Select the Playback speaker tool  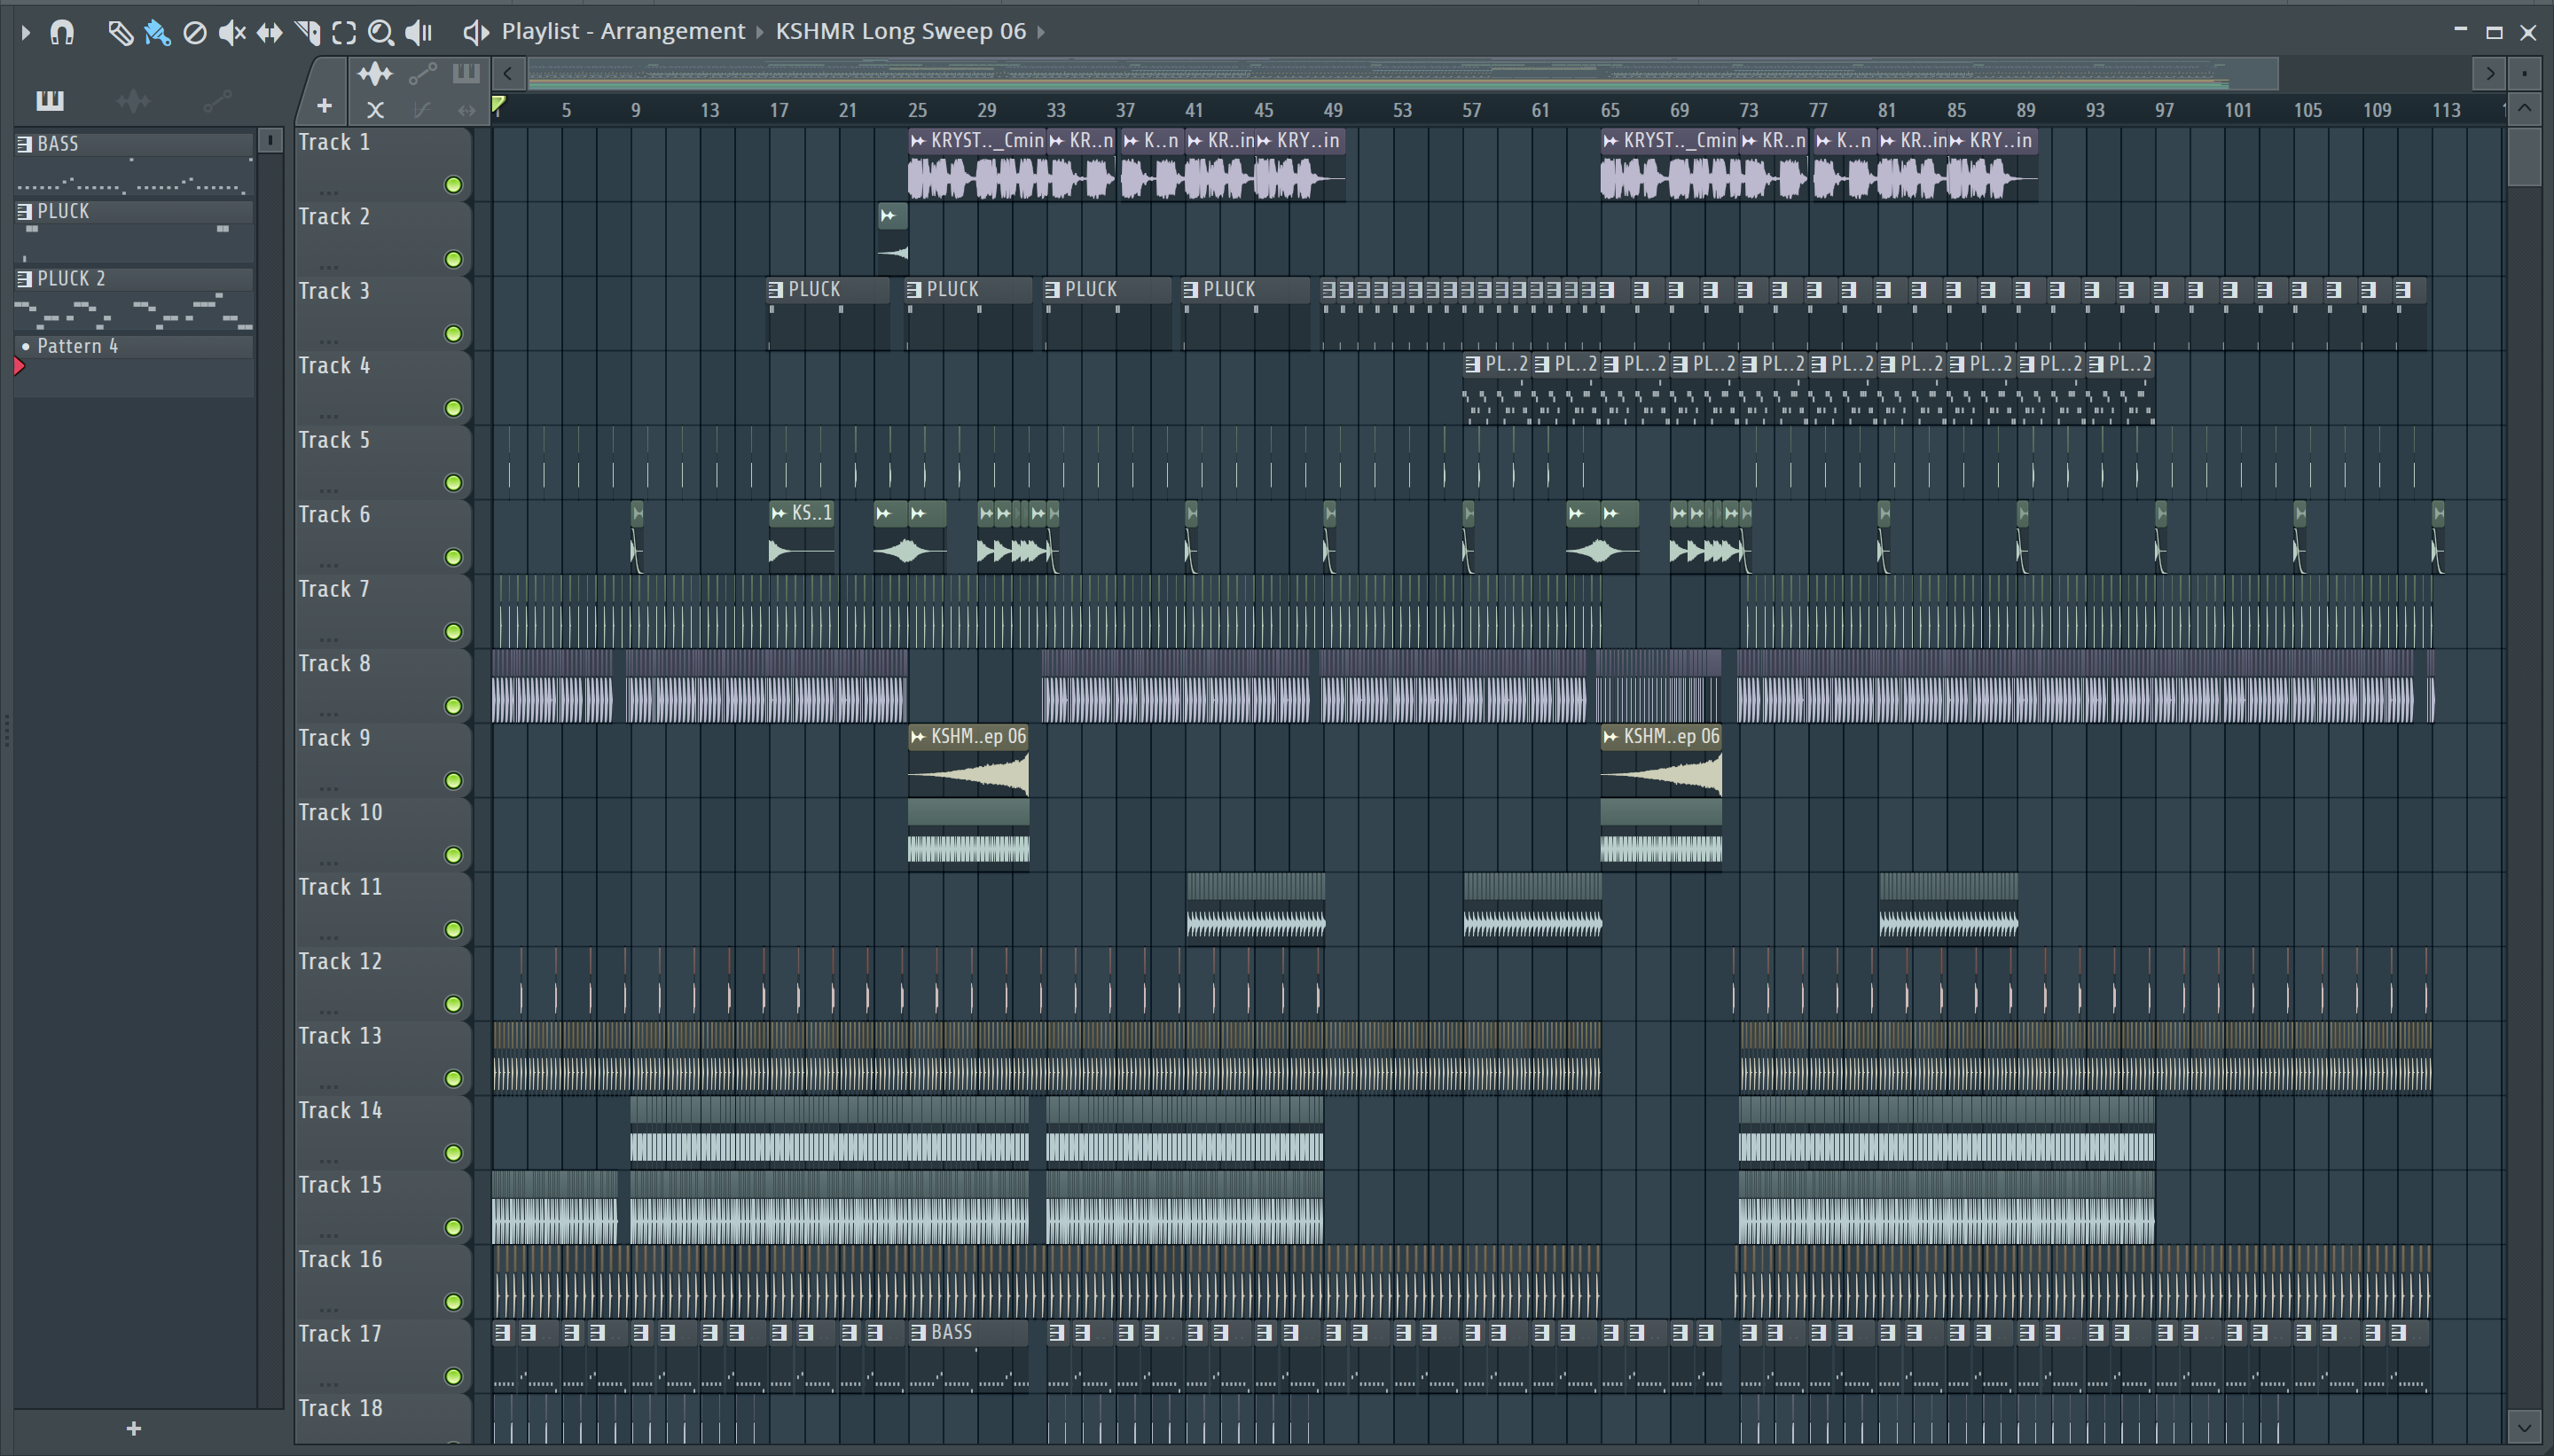(x=419, y=33)
